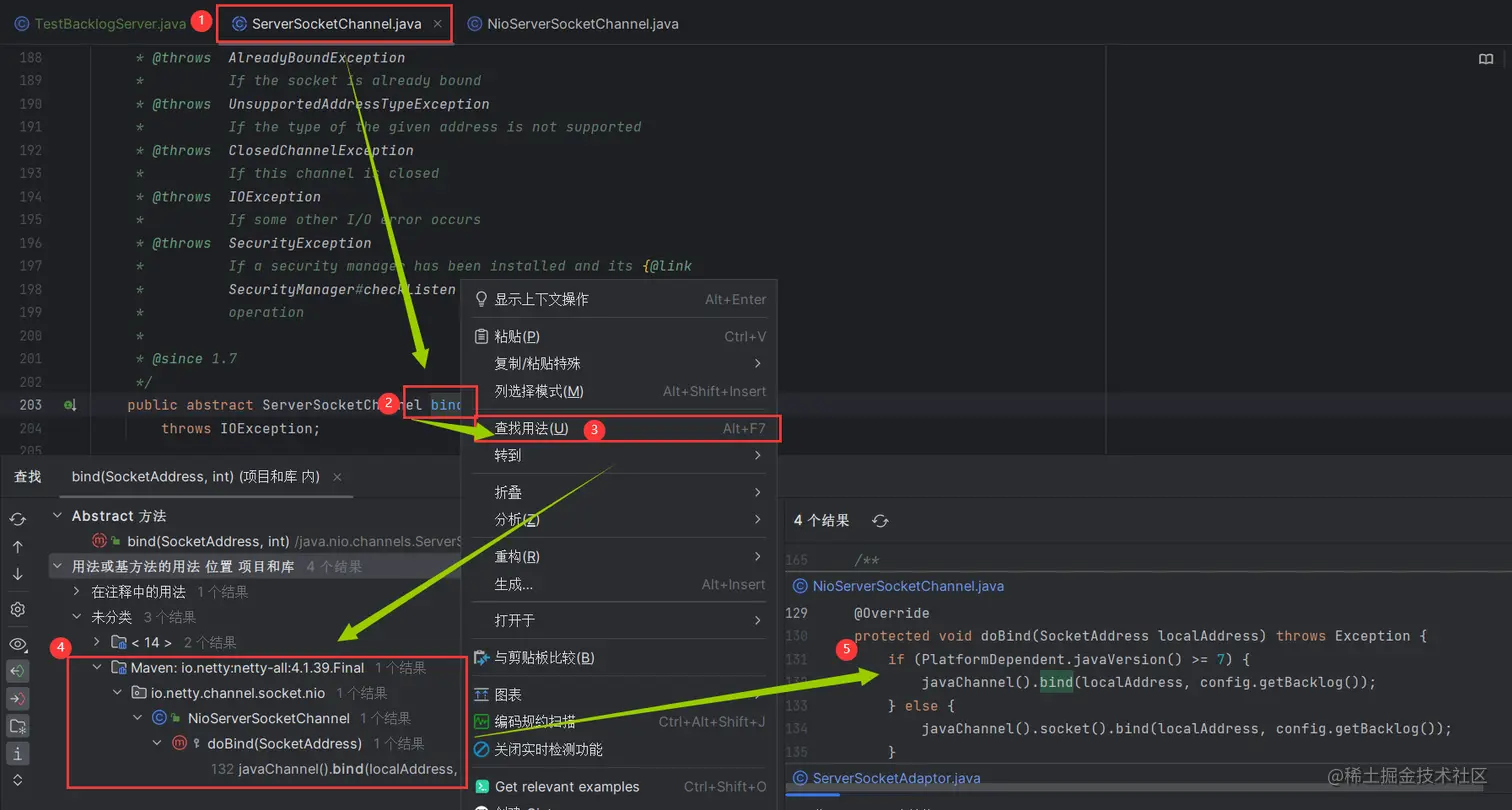The width and height of the screenshot is (1512, 810).
Task: Select line 132 javaChannel().bind usage result
Action: tap(334, 769)
